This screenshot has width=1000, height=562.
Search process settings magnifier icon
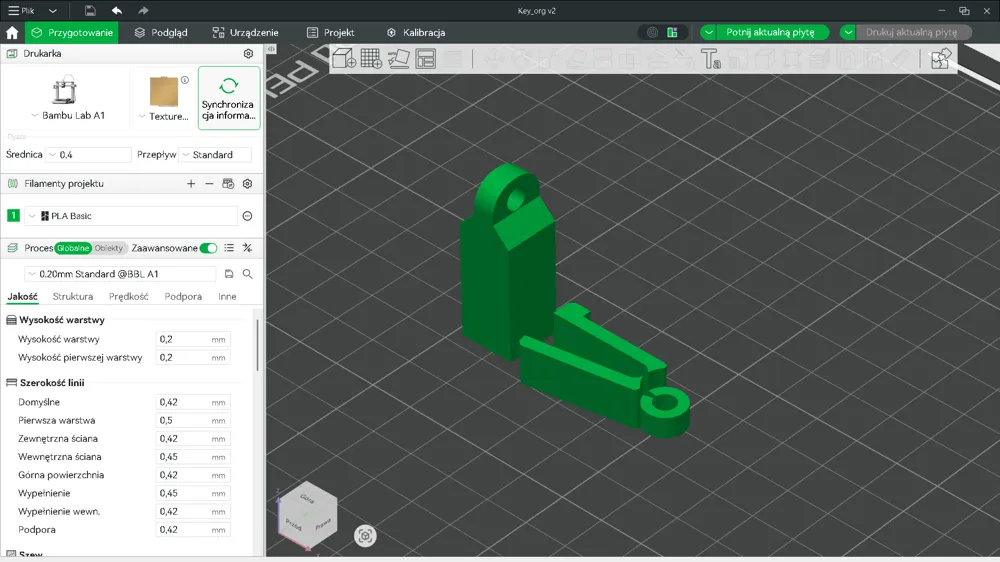click(x=247, y=274)
